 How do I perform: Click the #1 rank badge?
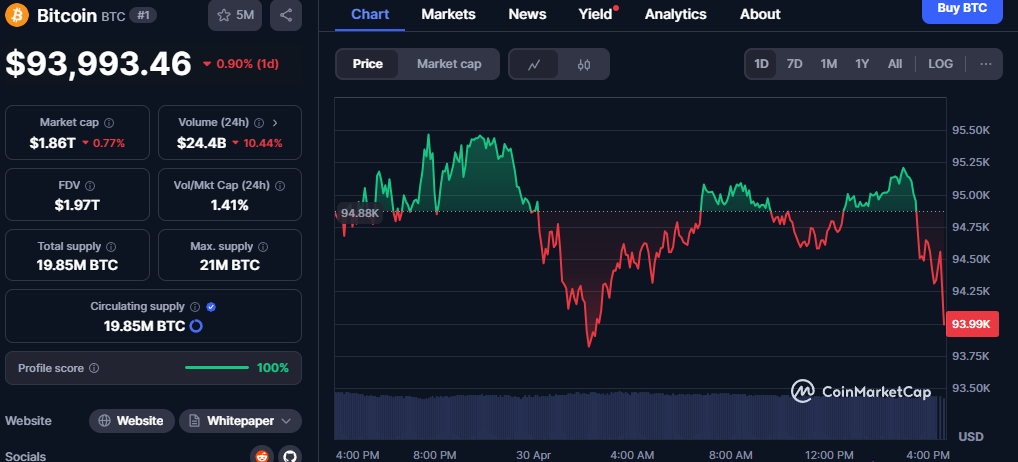tap(142, 16)
